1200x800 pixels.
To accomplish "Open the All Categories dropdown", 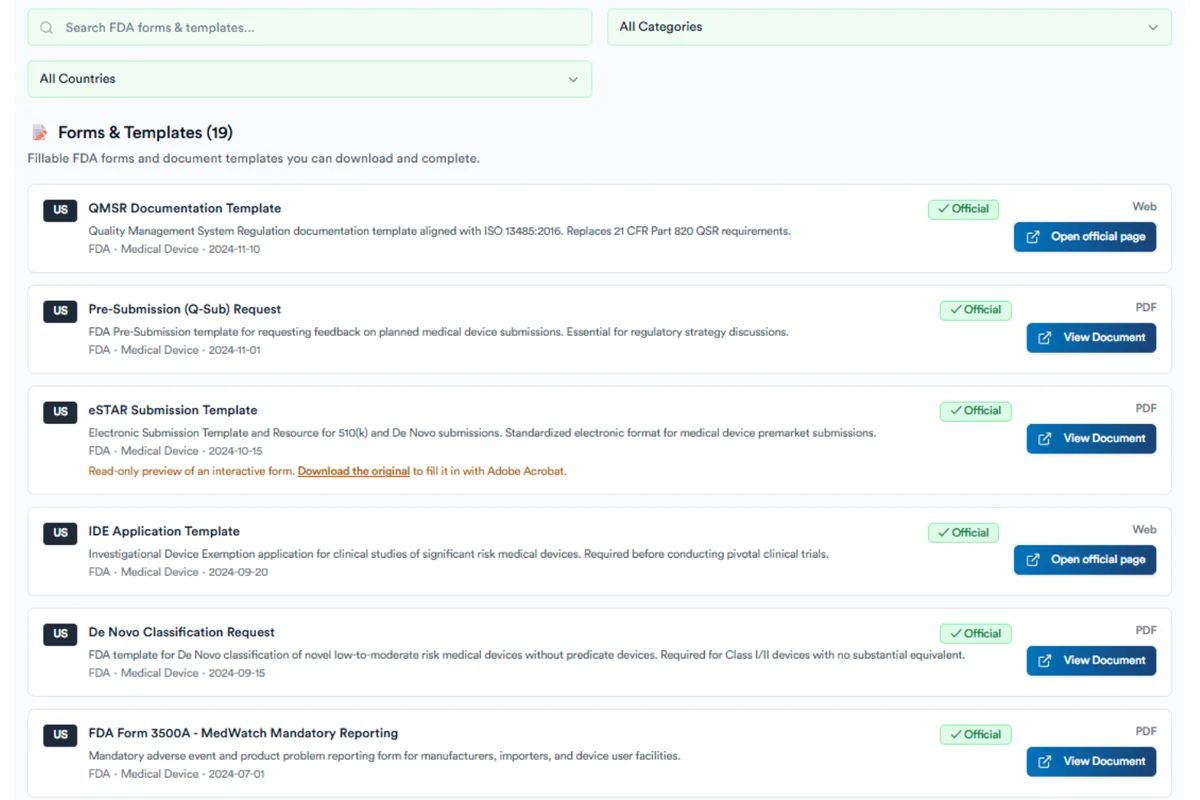I will 889,27.
